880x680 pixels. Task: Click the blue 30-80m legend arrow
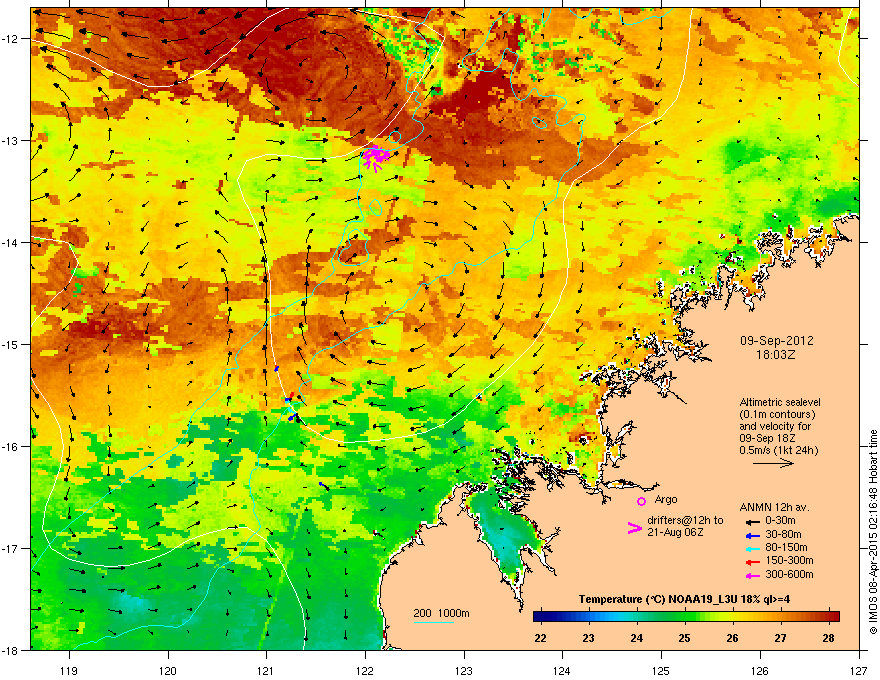pos(751,535)
